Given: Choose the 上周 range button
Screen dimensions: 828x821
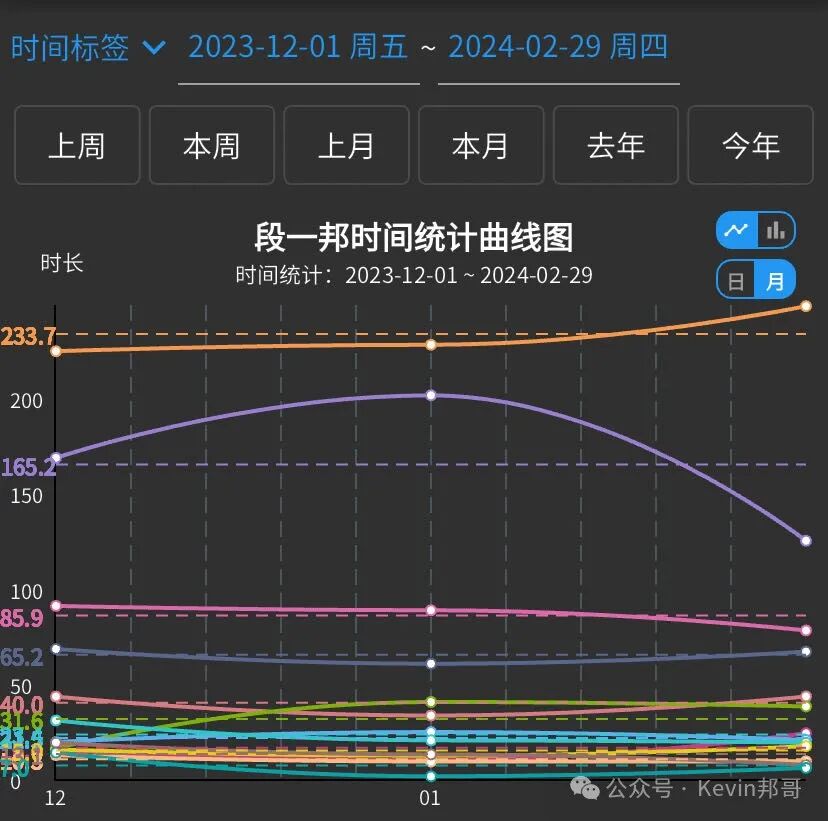Looking at the screenshot, I should click(77, 145).
